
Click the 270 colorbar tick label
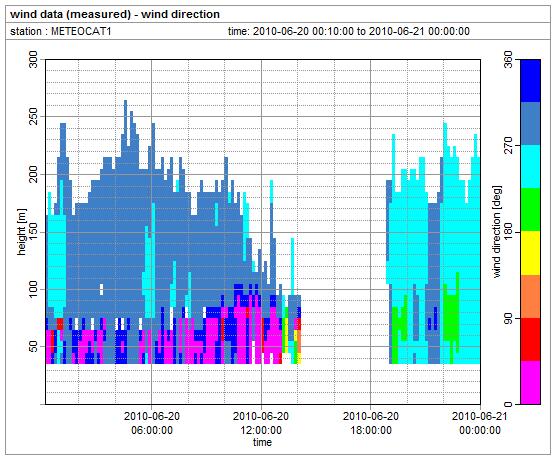pos(508,145)
